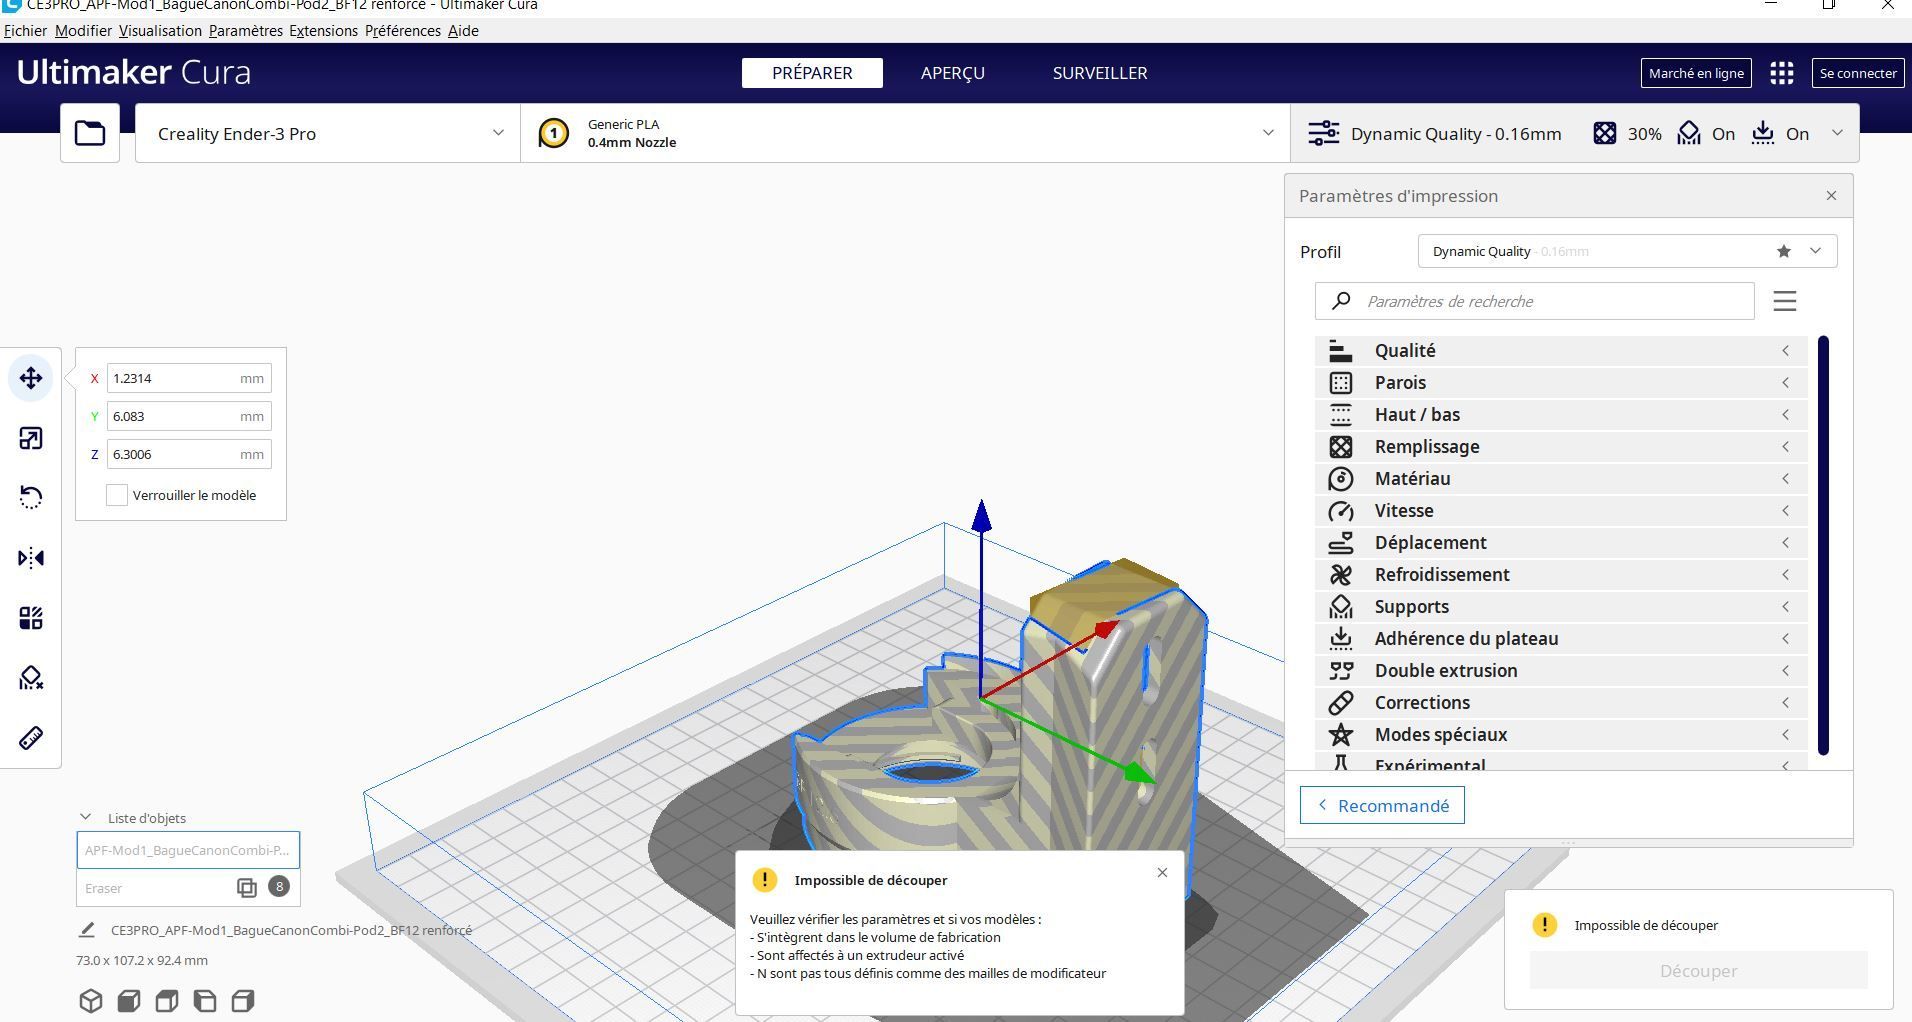The width and height of the screenshot is (1912, 1022).
Task: Expand the Déplacement settings section
Action: [1561, 542]
